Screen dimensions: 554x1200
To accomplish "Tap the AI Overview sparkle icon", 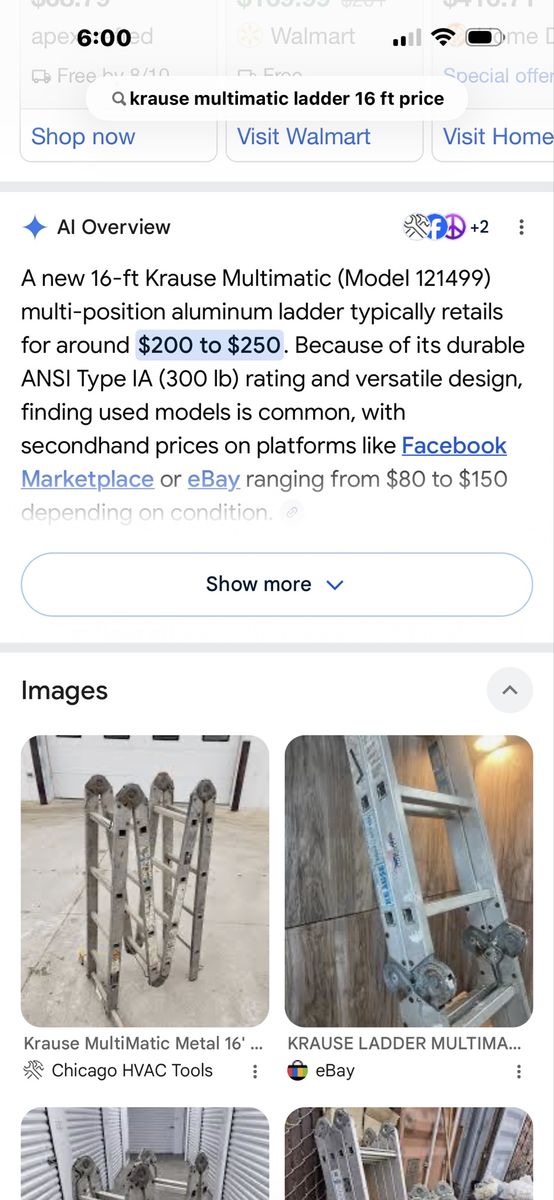I will [34, 227].
